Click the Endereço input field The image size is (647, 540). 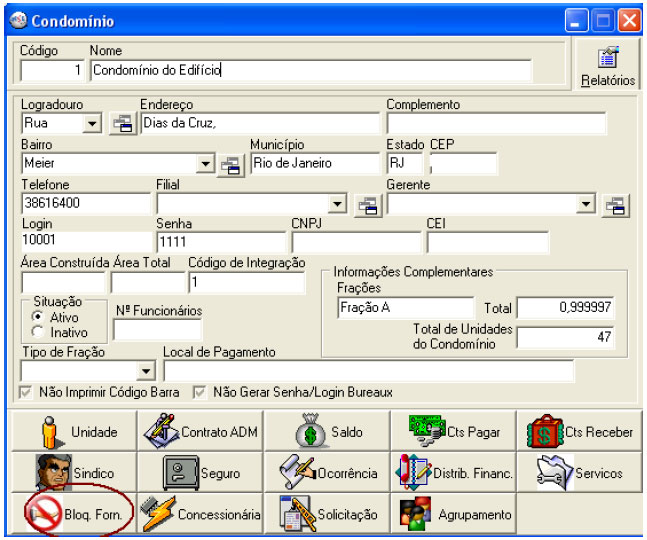[x=260, y=123]
